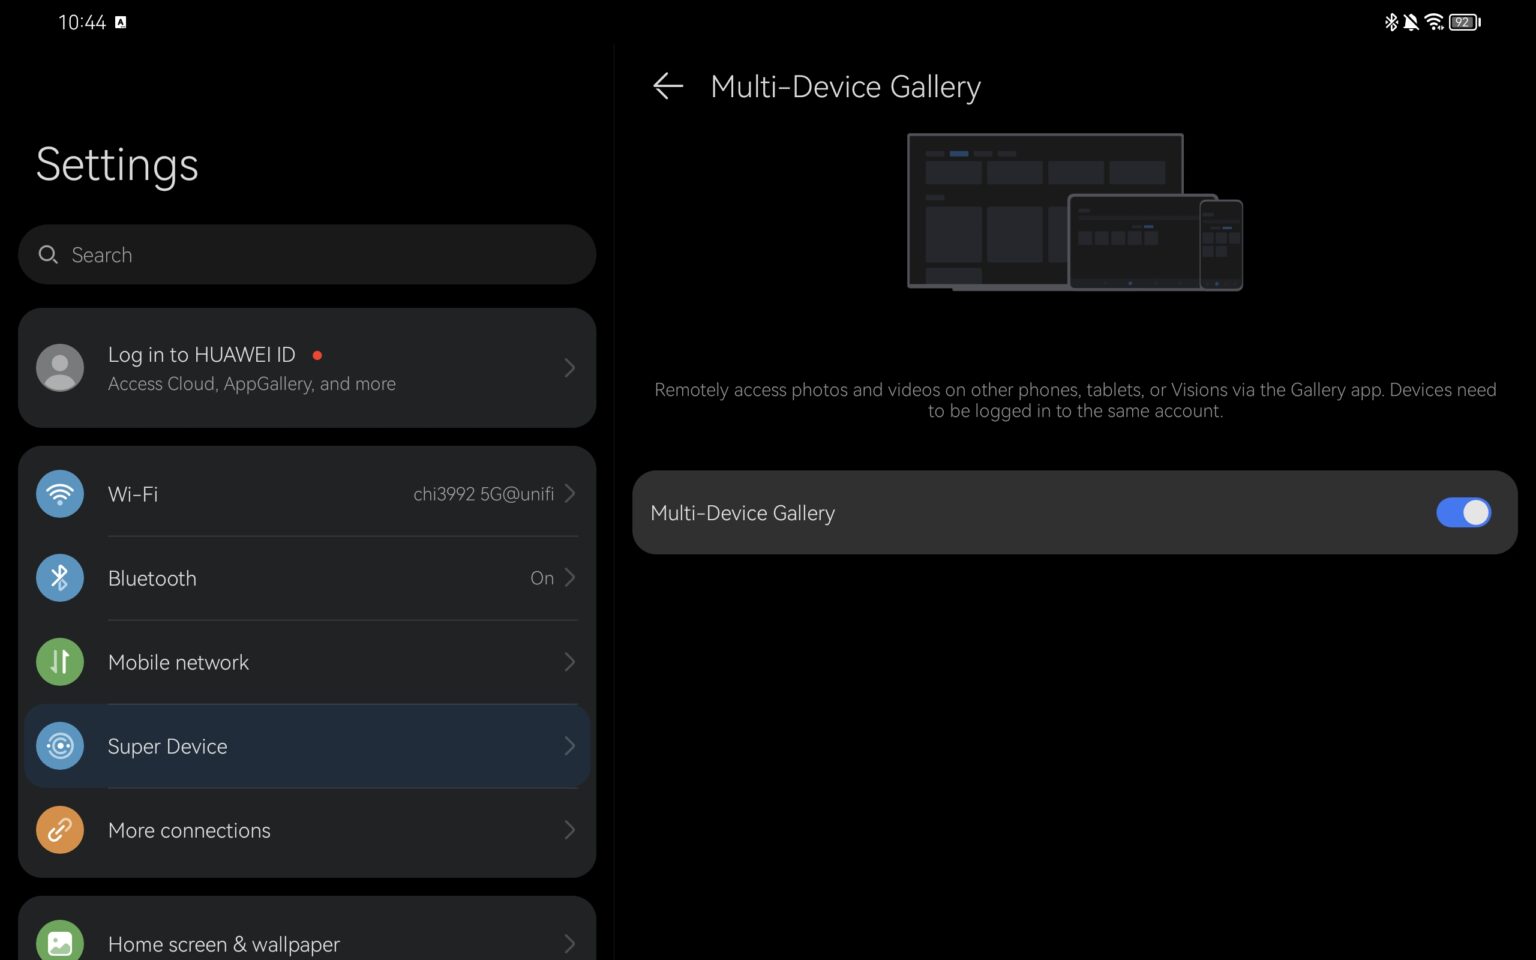Tap the muted bell status icon
1536x960 pixels.
tap(1411, 22)
